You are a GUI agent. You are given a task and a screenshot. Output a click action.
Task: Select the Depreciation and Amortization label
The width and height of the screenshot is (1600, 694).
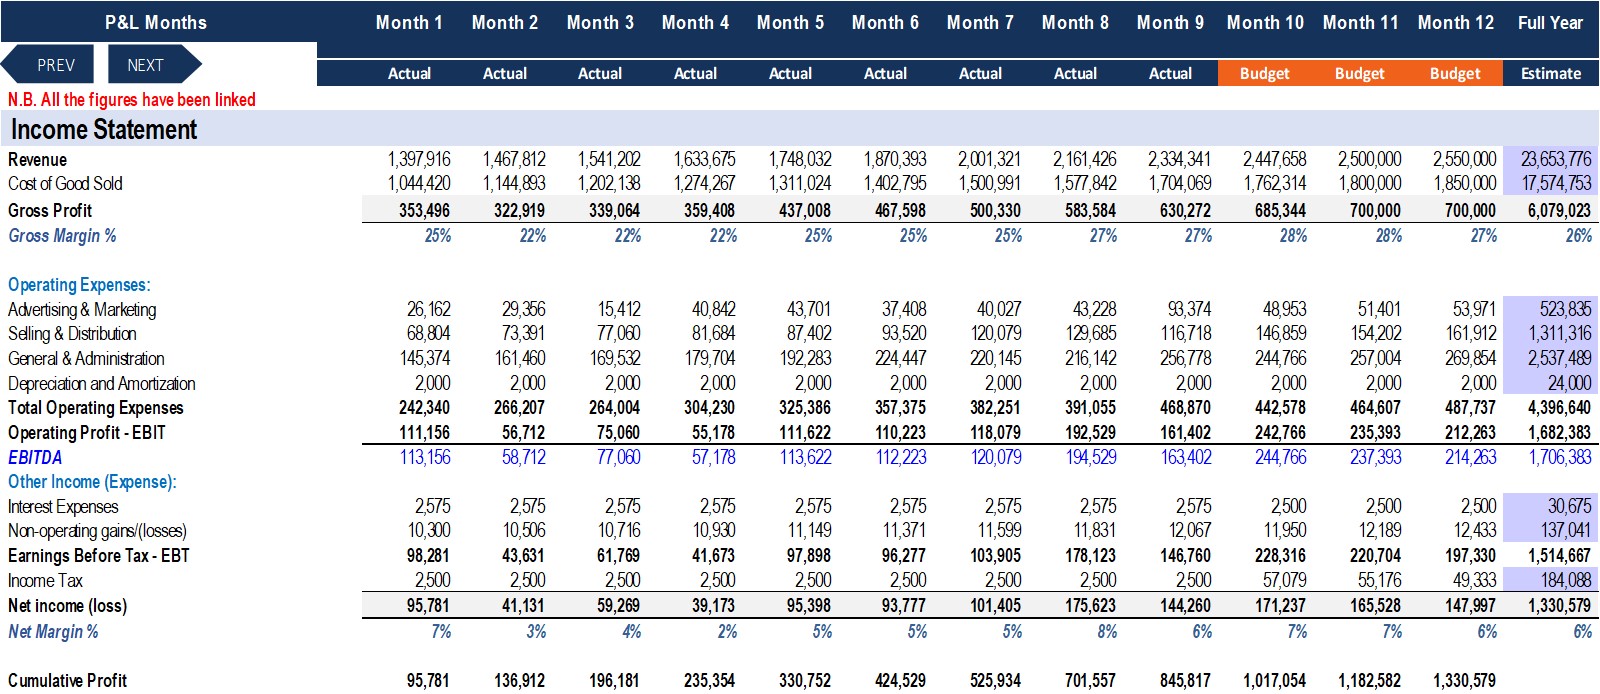point(101,384)
